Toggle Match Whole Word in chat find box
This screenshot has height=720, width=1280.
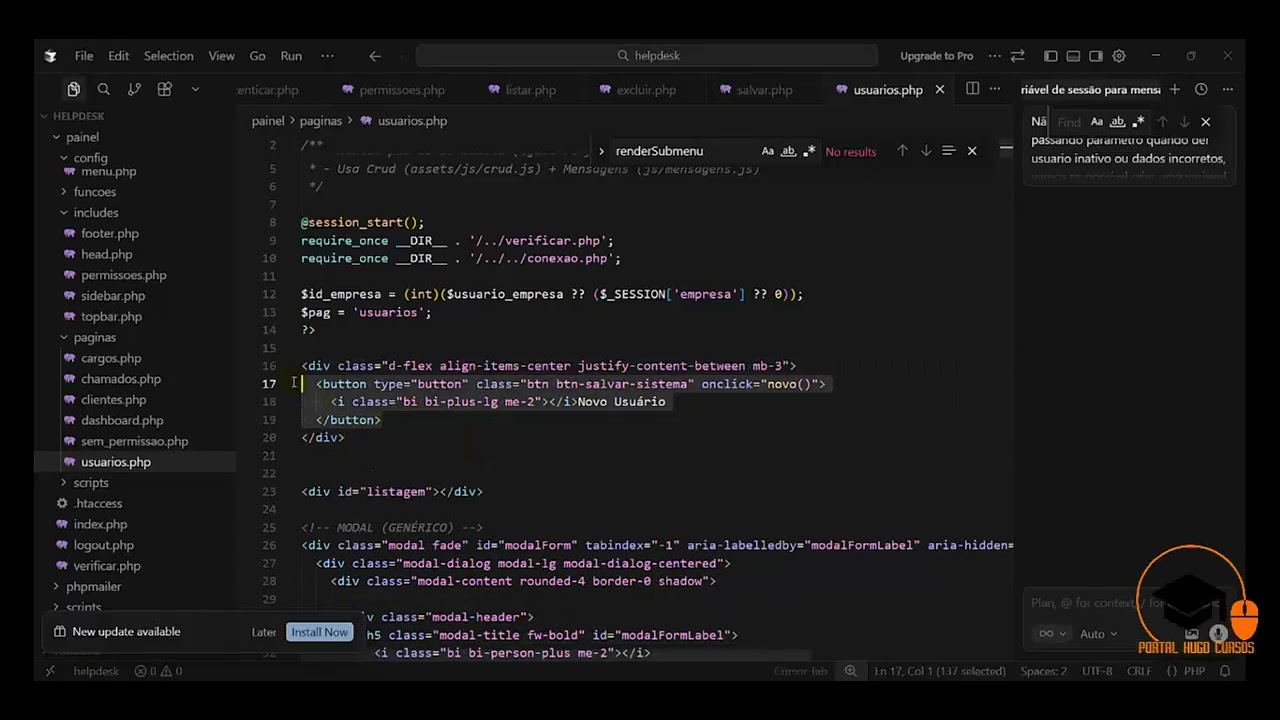1118,122
